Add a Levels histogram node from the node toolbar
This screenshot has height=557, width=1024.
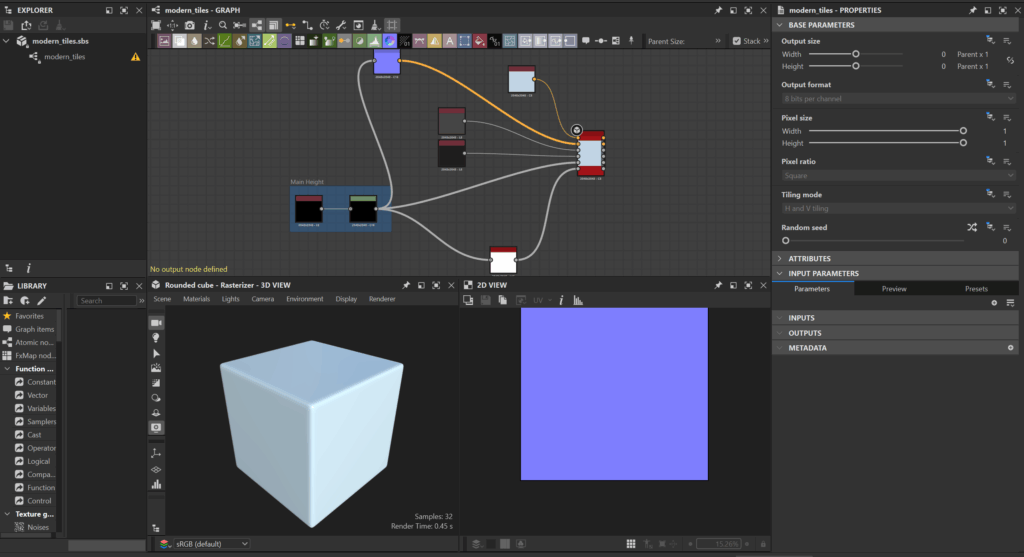(374, 41)
